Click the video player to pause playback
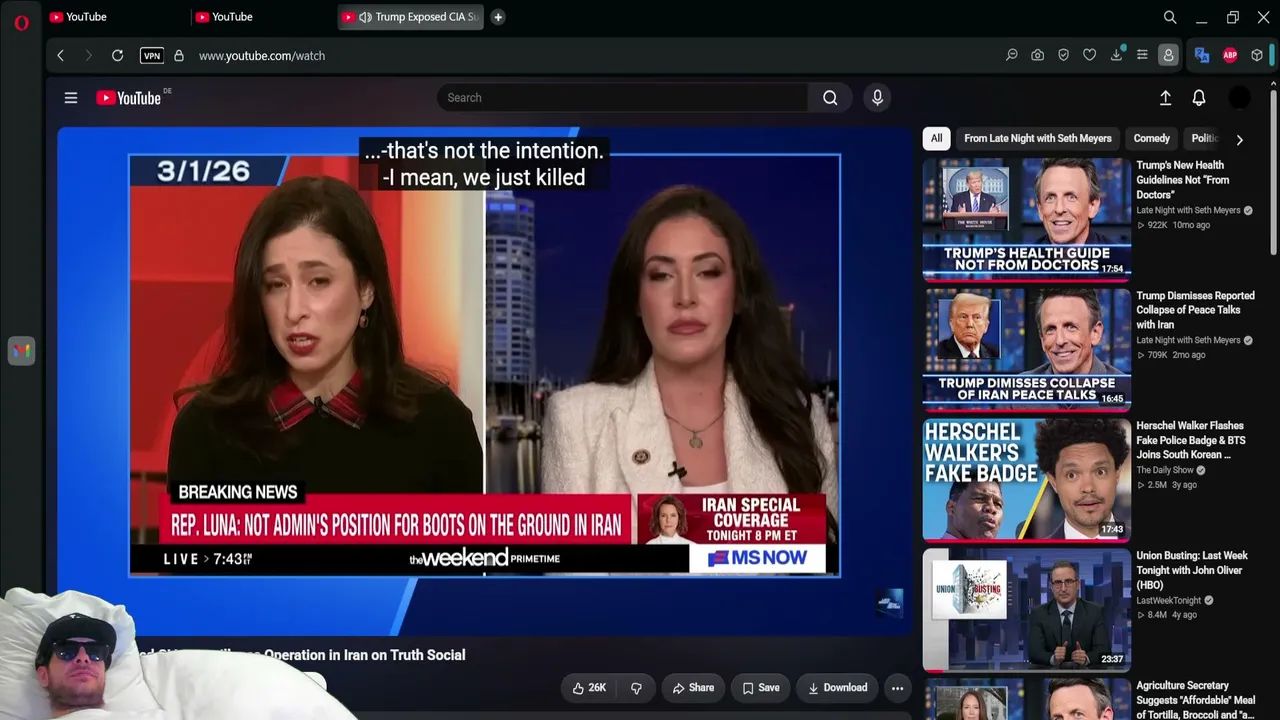Viewport: 1280px width, 720px height. coord(485,380)
